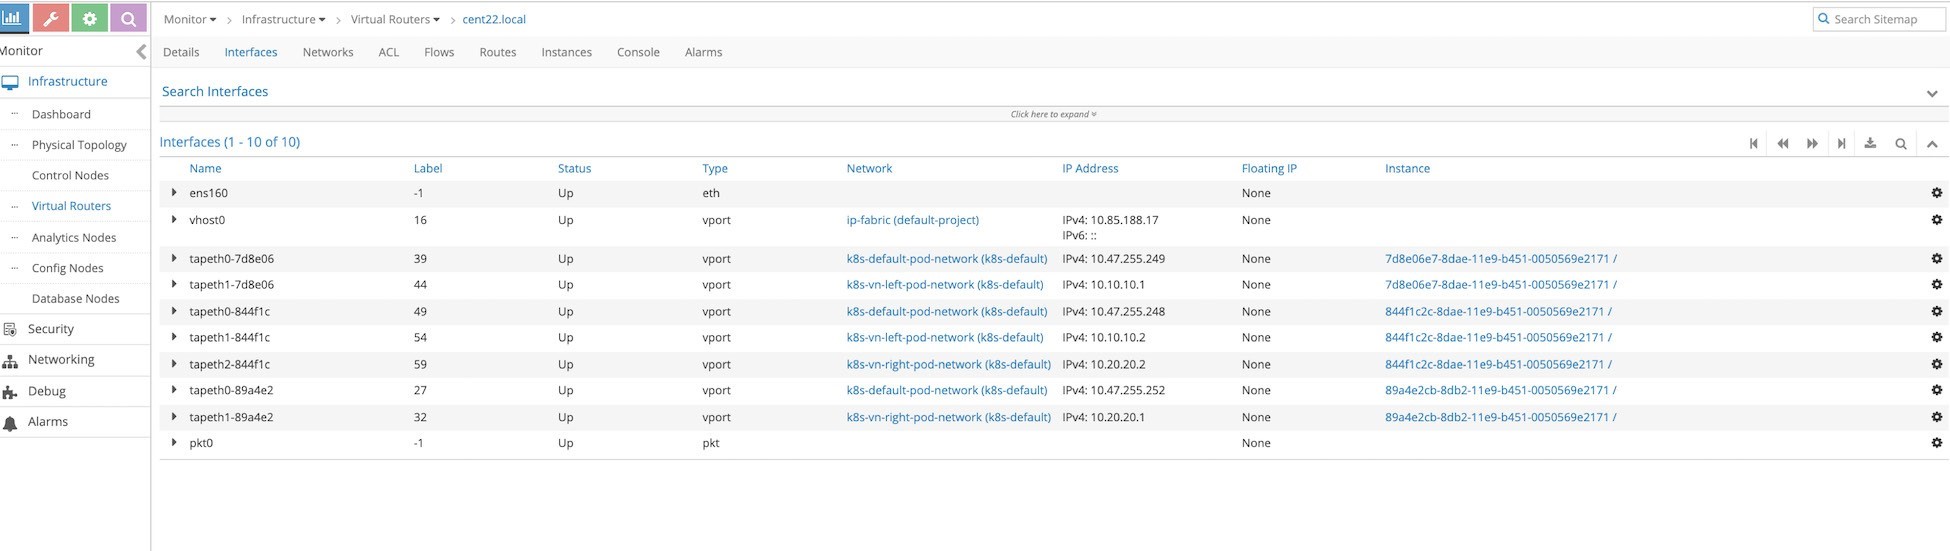Open gear menu for tapeth0-7d8e06 row
1950x551 pixels.
click(1936, 258)
